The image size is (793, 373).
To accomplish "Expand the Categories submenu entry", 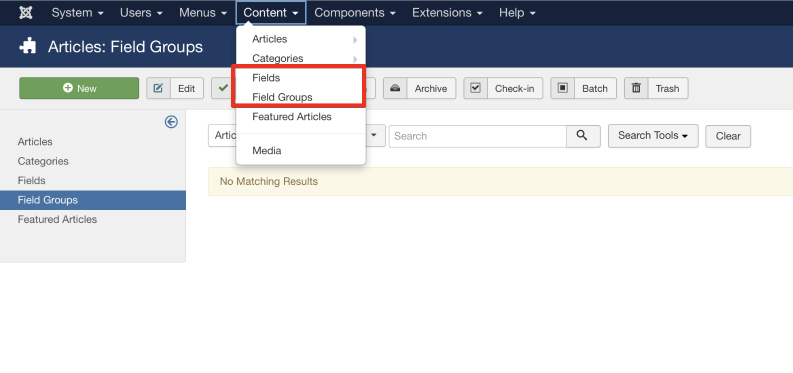I will pyautogui.click(x=301, y=58).
